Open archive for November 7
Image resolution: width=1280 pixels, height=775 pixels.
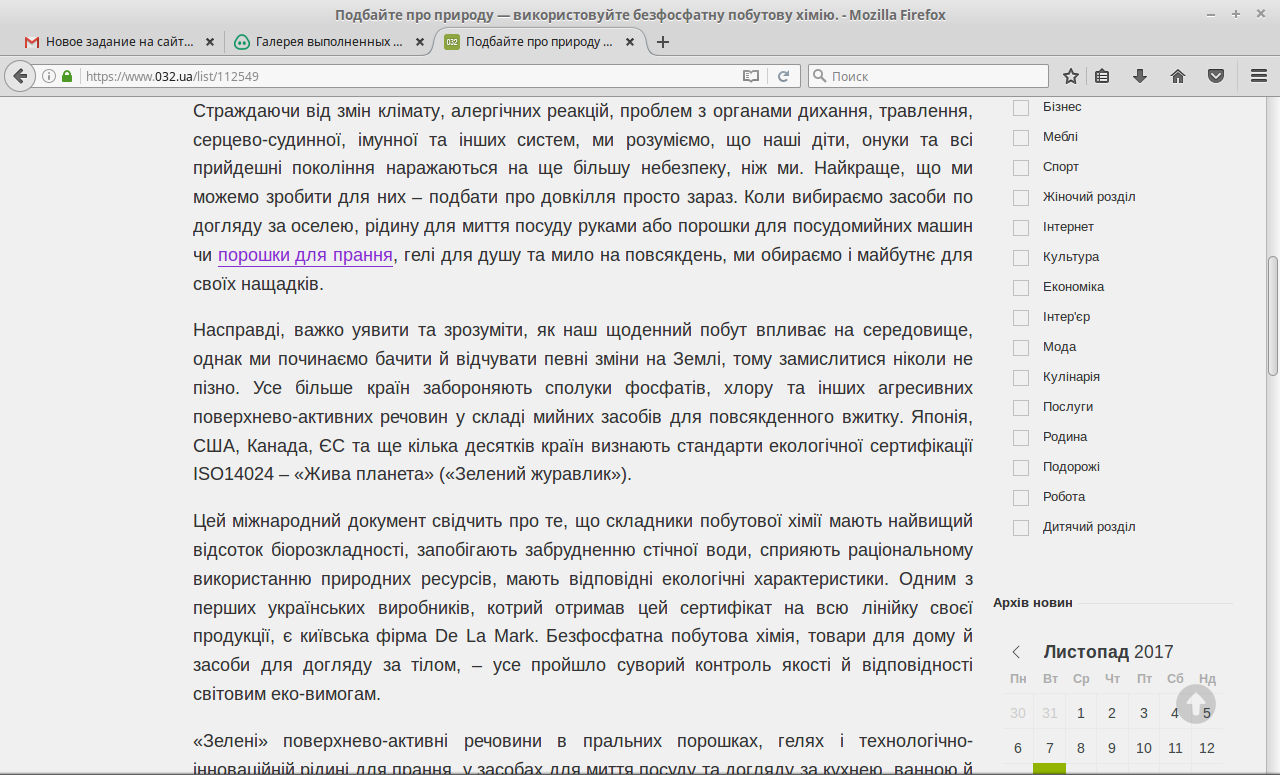click(1050, 748)
